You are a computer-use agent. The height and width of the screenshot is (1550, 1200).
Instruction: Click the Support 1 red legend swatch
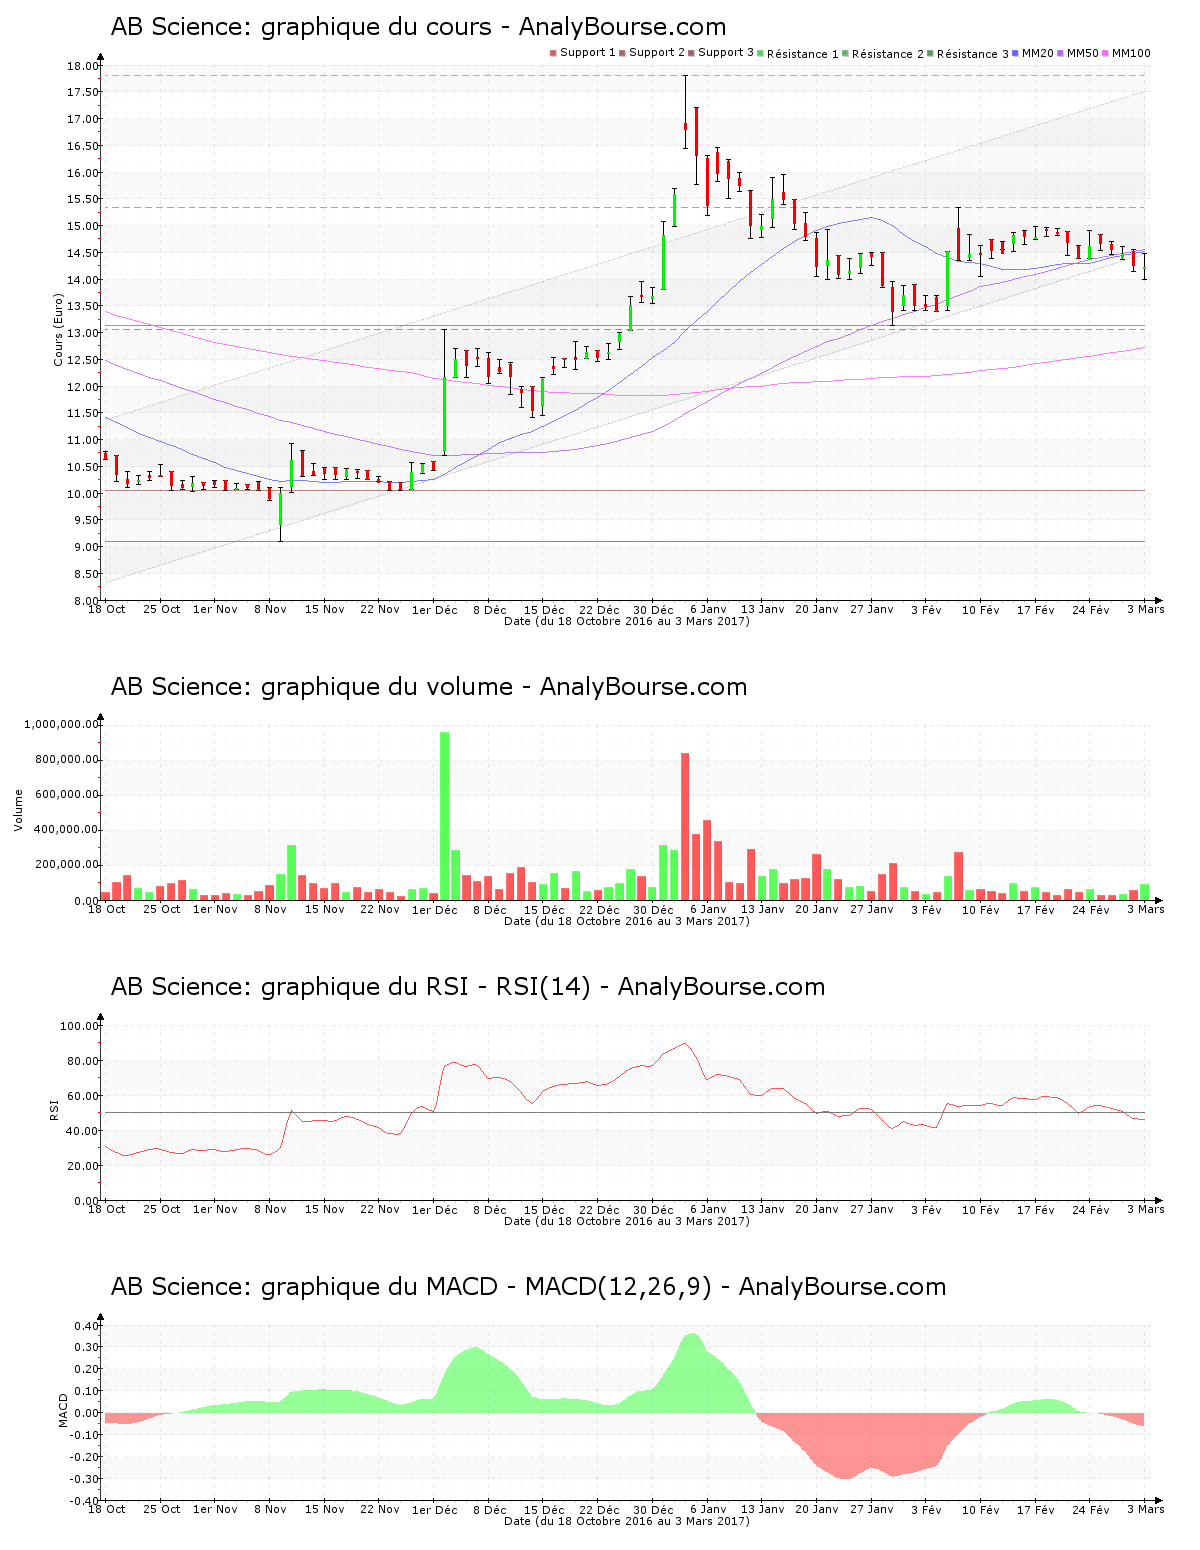click(x=552, y=53)
